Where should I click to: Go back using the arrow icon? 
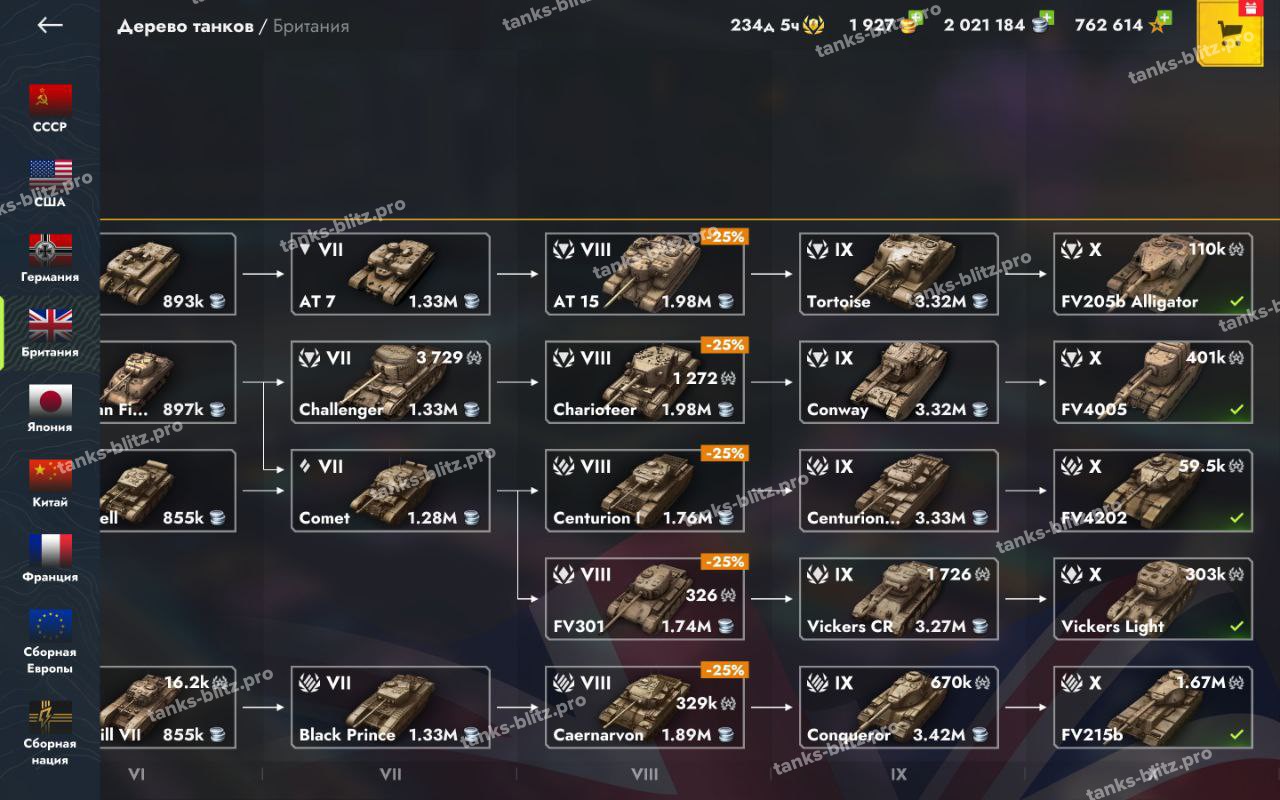(50, 26)
